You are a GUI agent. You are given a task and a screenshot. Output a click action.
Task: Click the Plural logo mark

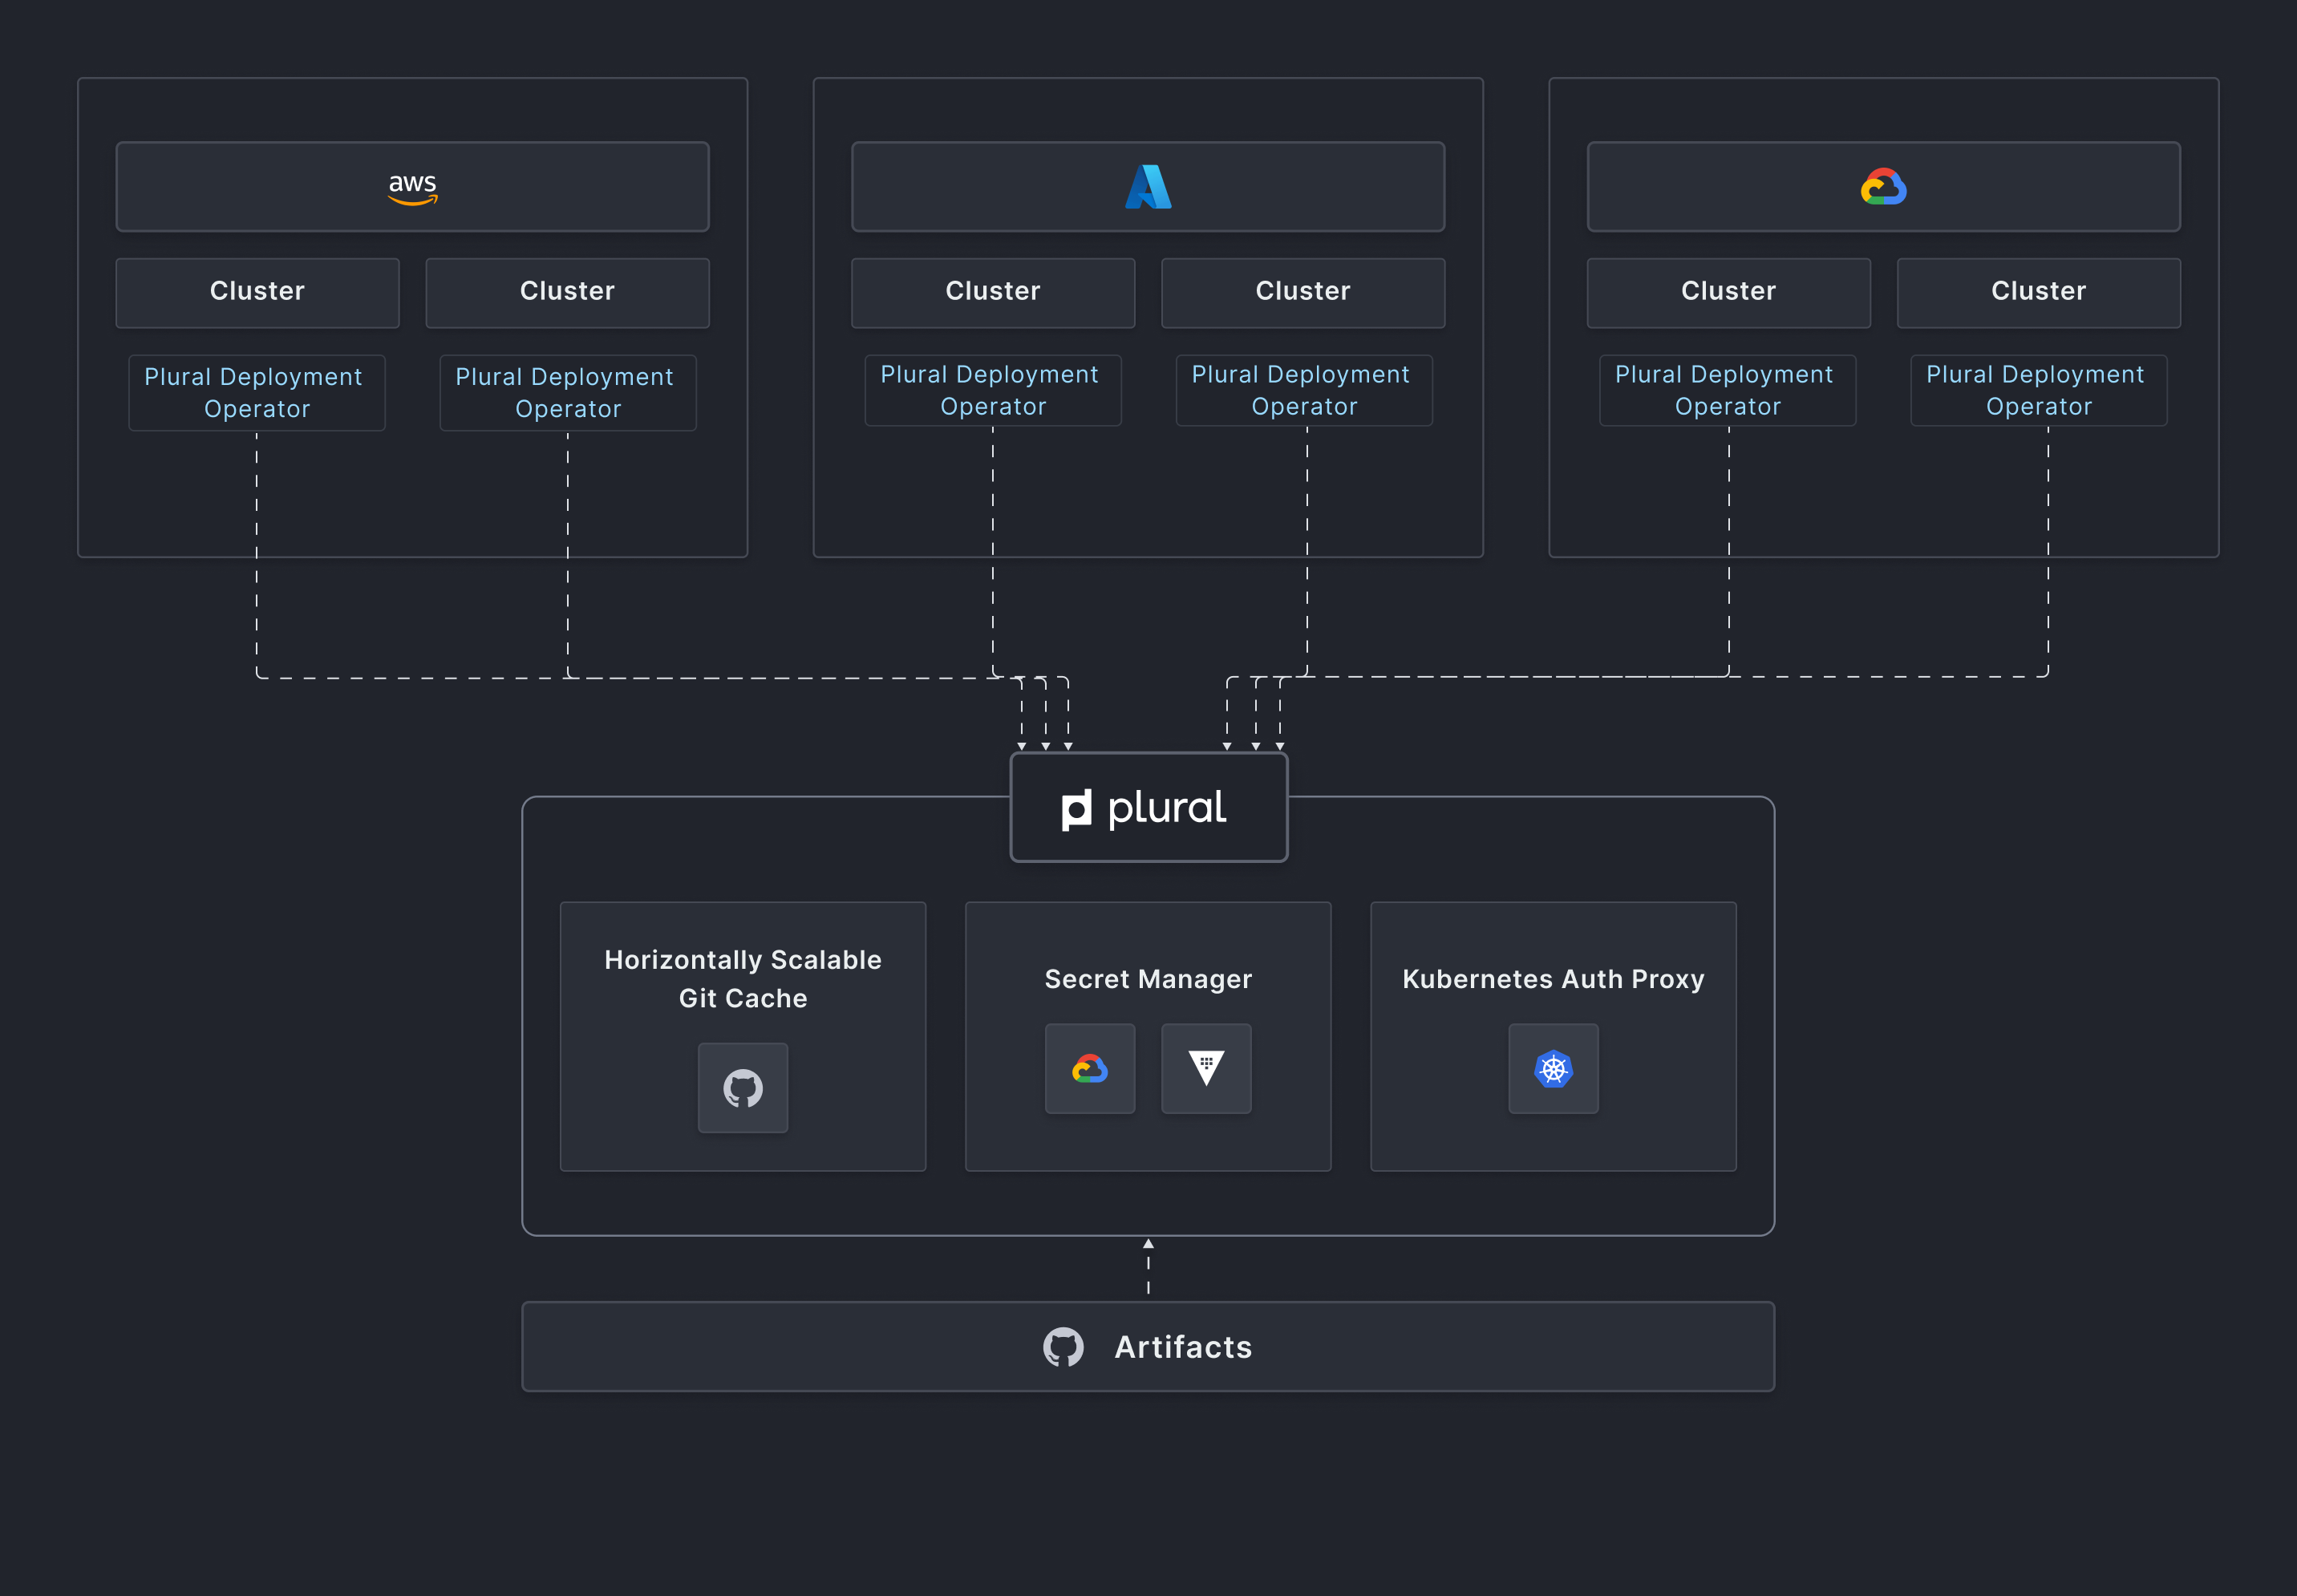coord(1076,810)
